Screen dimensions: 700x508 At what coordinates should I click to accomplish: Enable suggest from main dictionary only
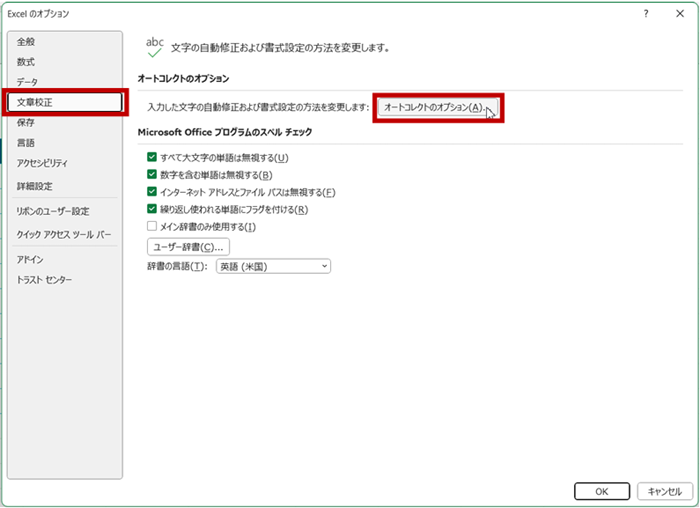tap(152, 226)
